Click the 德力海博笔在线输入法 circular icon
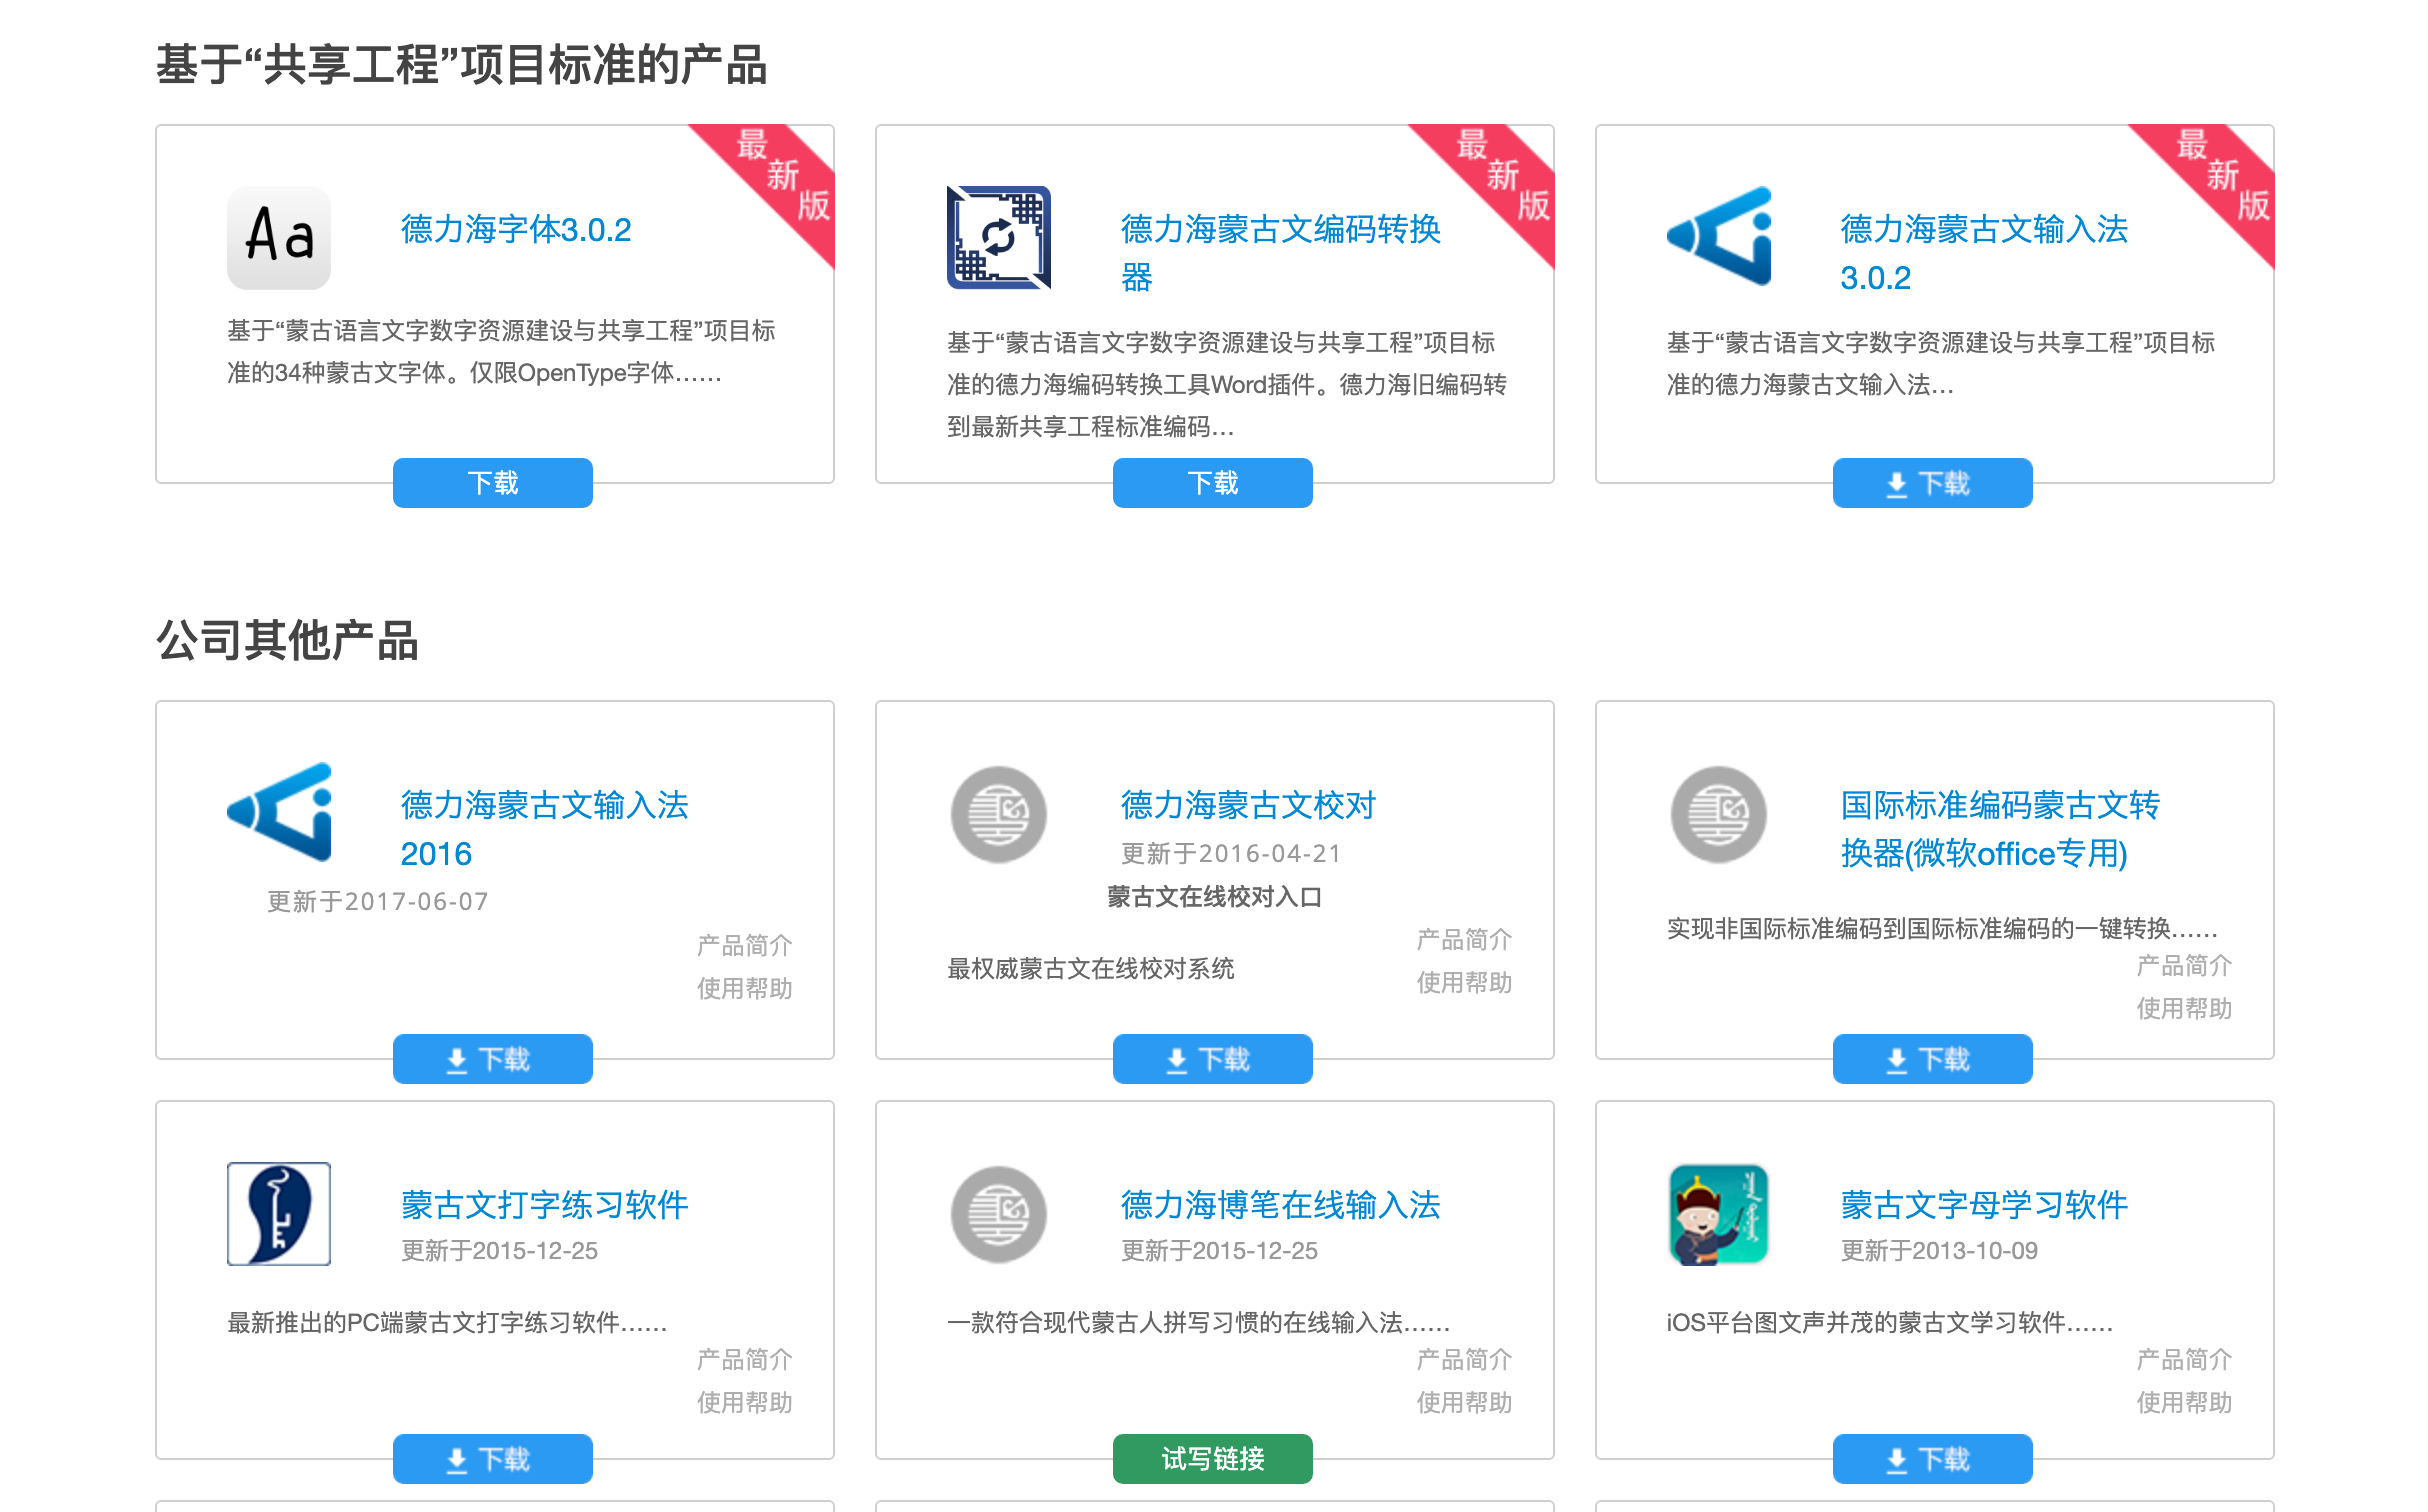 point(997,1215)
